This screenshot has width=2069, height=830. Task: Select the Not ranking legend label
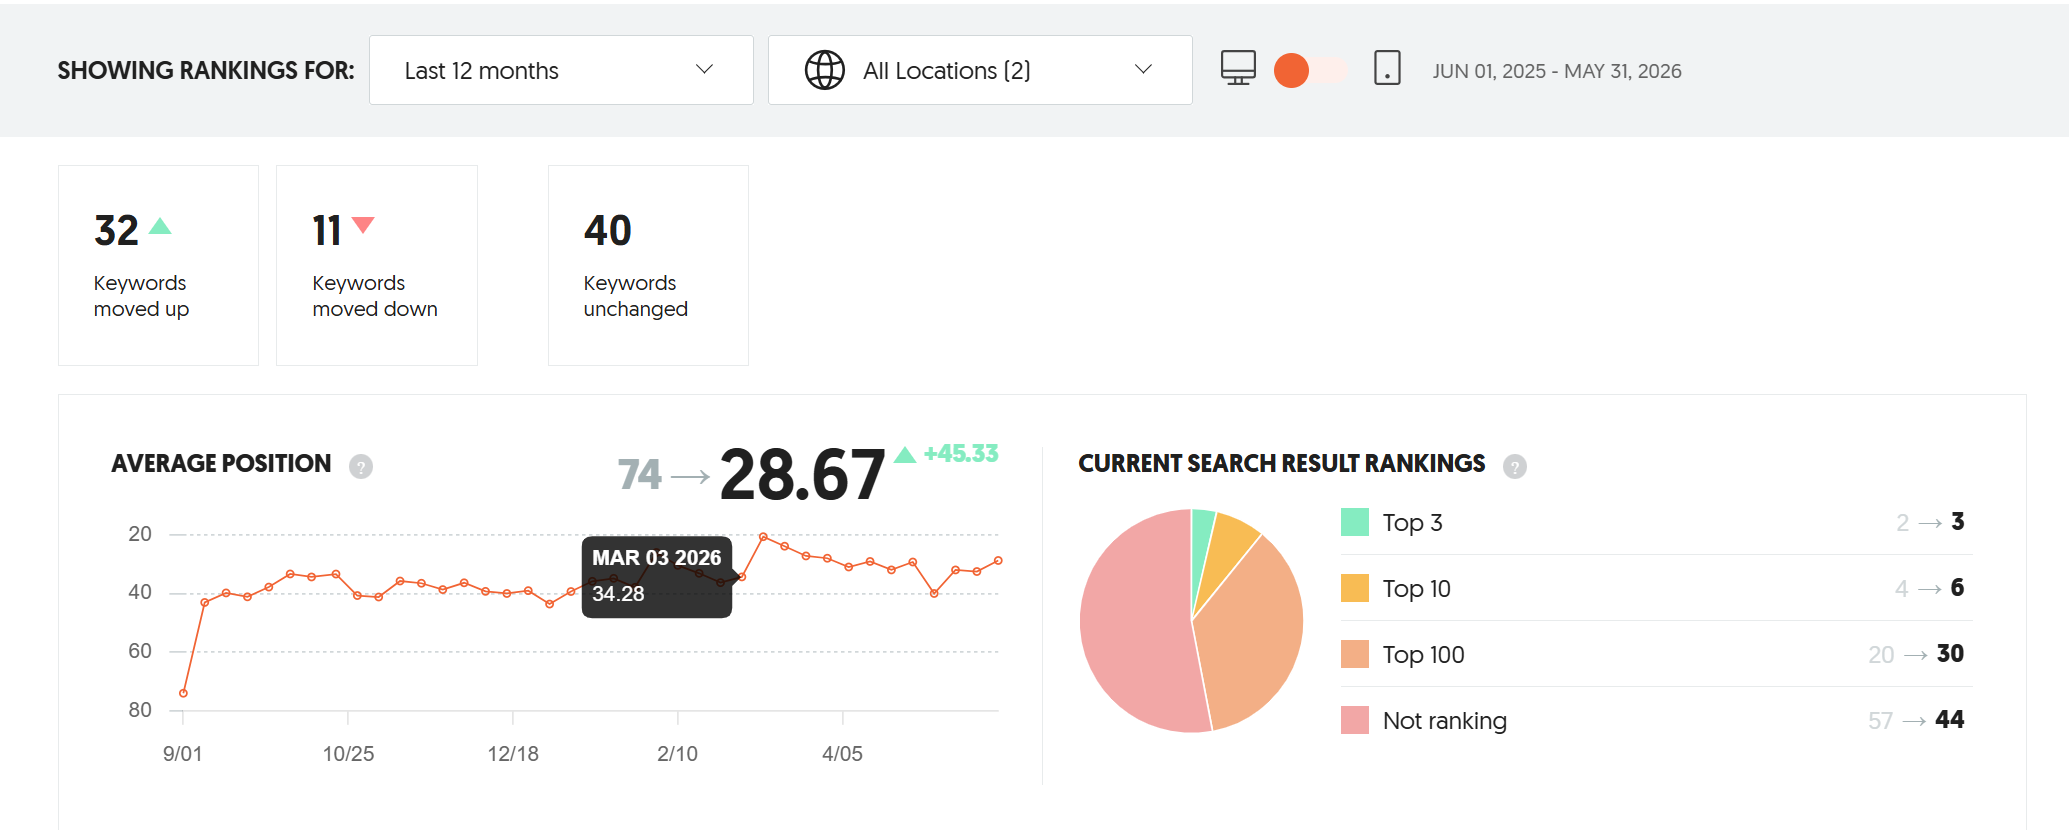pyautogui.click(x=1444, y=720)
